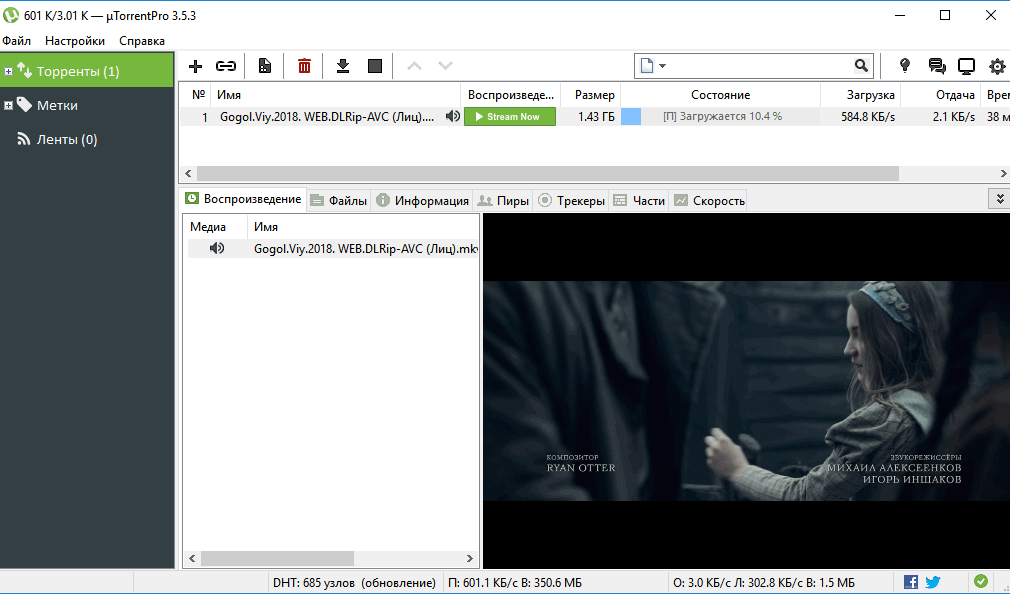Click the µTorrent logo in title bar
1010x594 pixels.
[11, 15]
